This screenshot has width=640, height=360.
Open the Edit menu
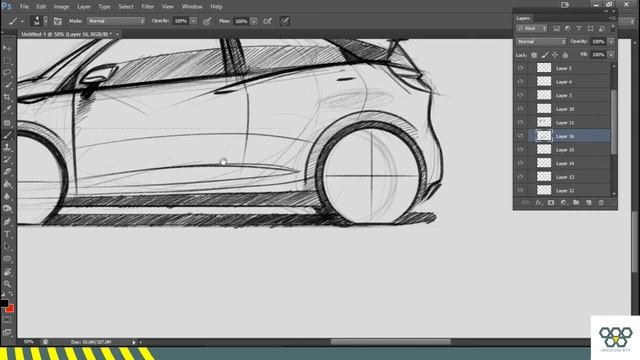(x=41, y=7)
